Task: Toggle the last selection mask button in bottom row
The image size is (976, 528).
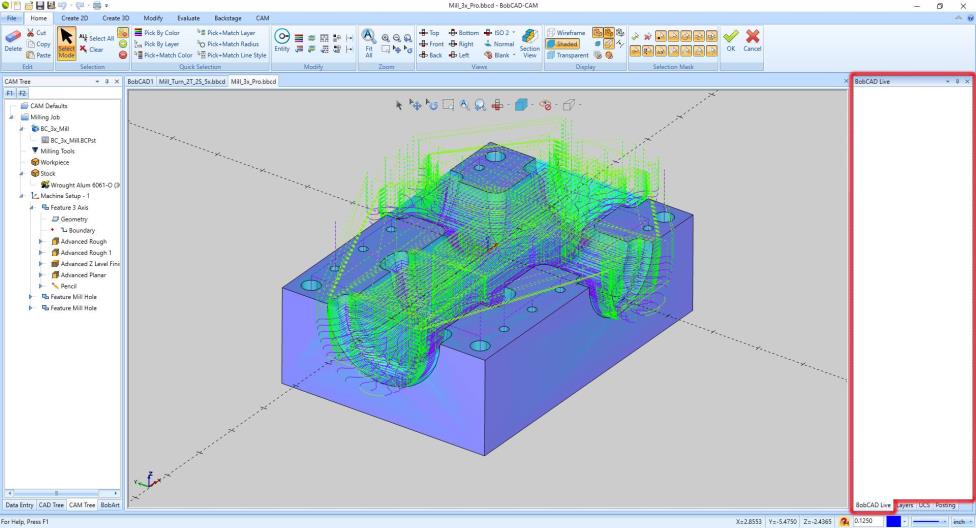Action: 711,51
